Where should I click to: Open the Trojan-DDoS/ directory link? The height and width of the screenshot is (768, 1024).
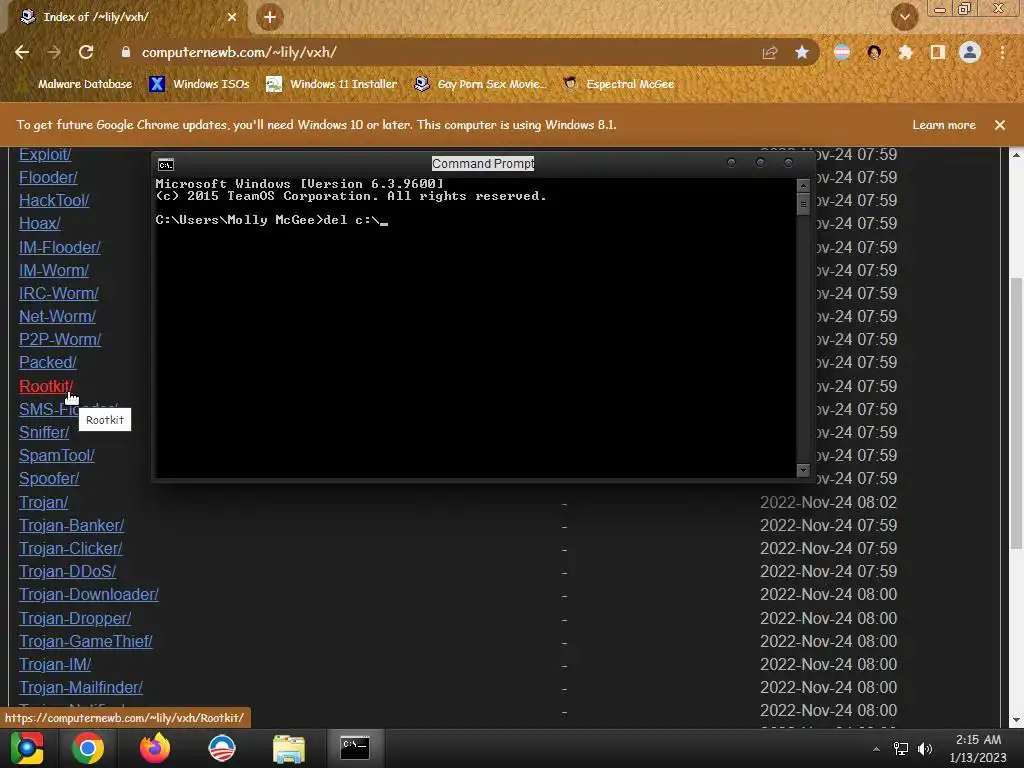[x=67, y=571]
